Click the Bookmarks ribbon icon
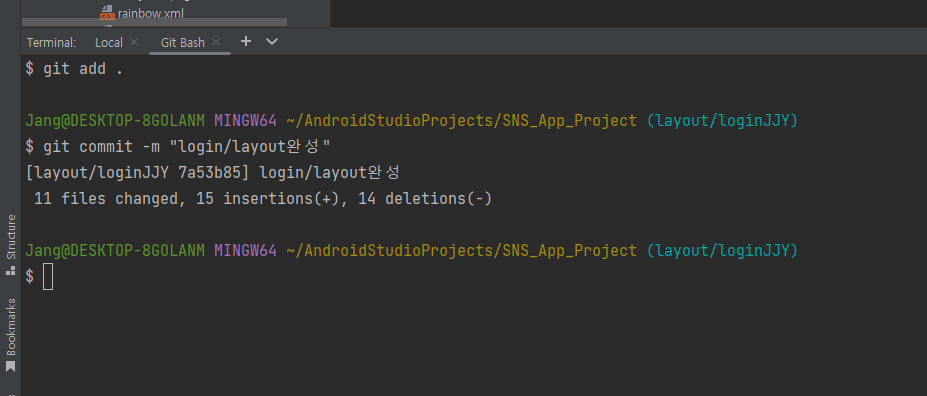 [10, 366]
